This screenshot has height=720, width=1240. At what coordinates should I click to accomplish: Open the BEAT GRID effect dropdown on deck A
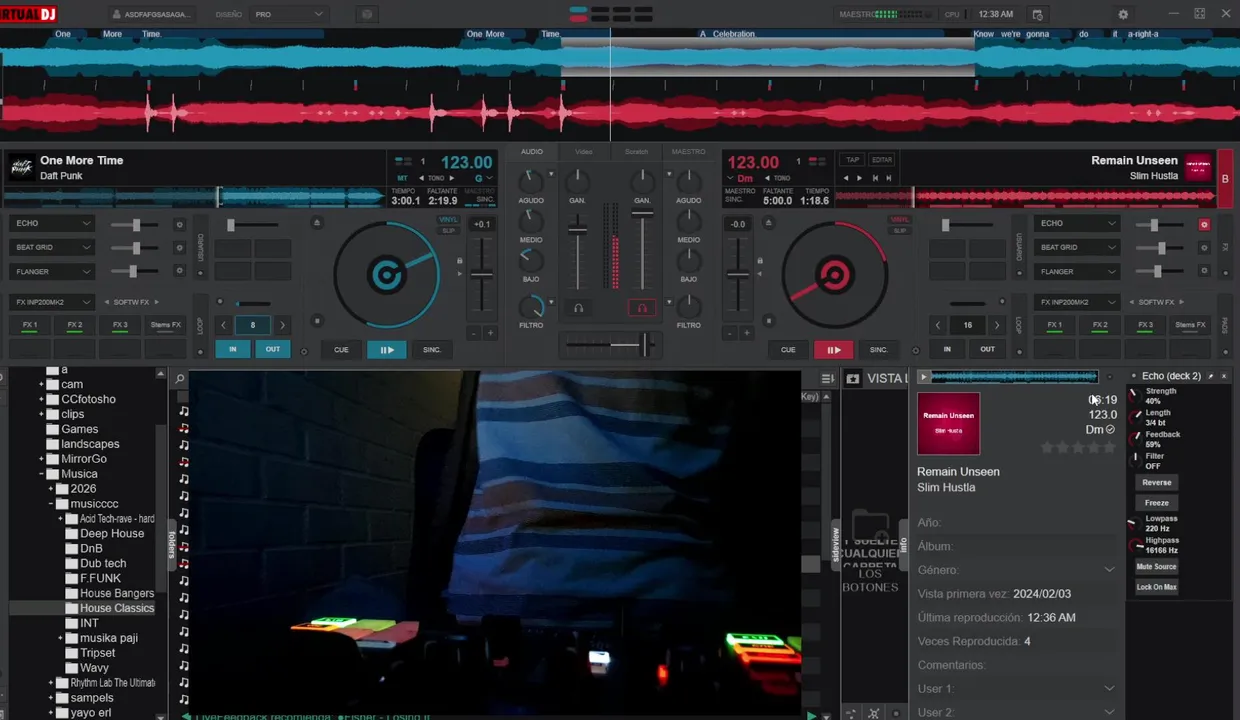click(52, 247)
